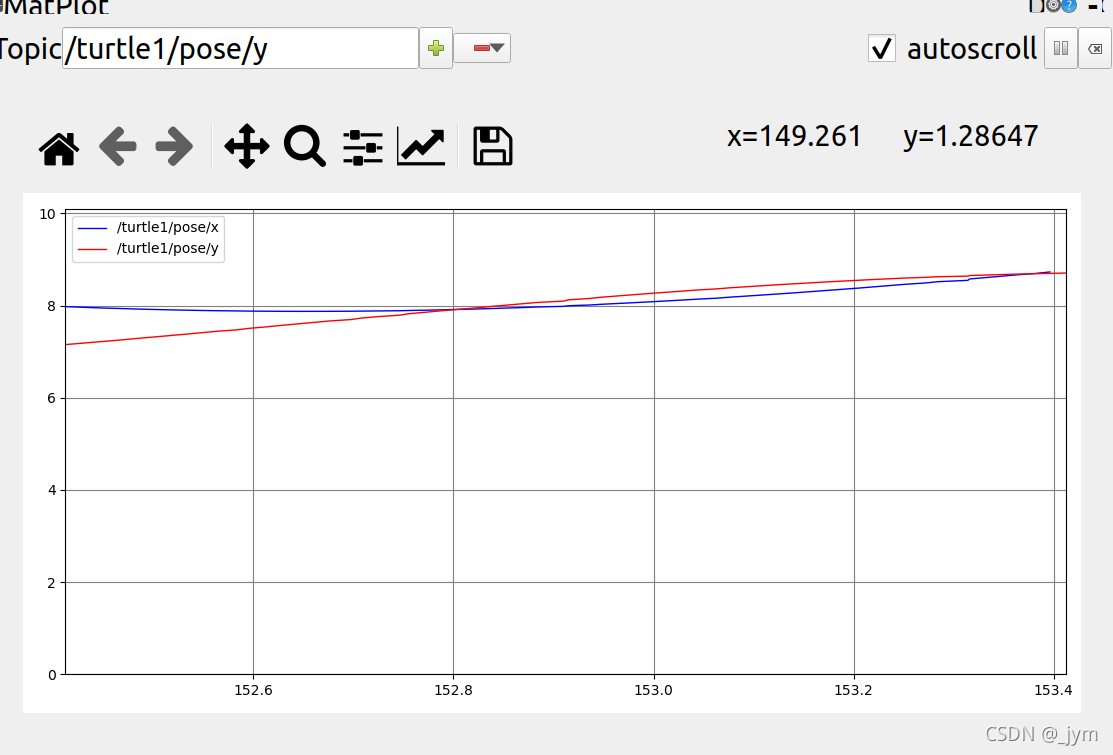
Task: Add topic with green plus button
Action: 436,48
